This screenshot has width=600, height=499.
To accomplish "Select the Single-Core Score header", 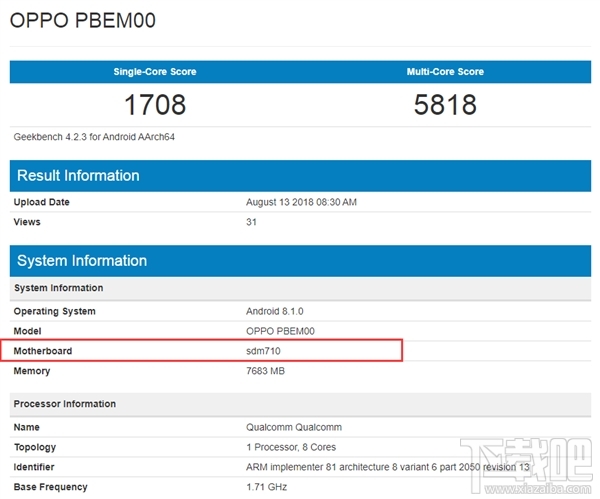I will 155,72.
